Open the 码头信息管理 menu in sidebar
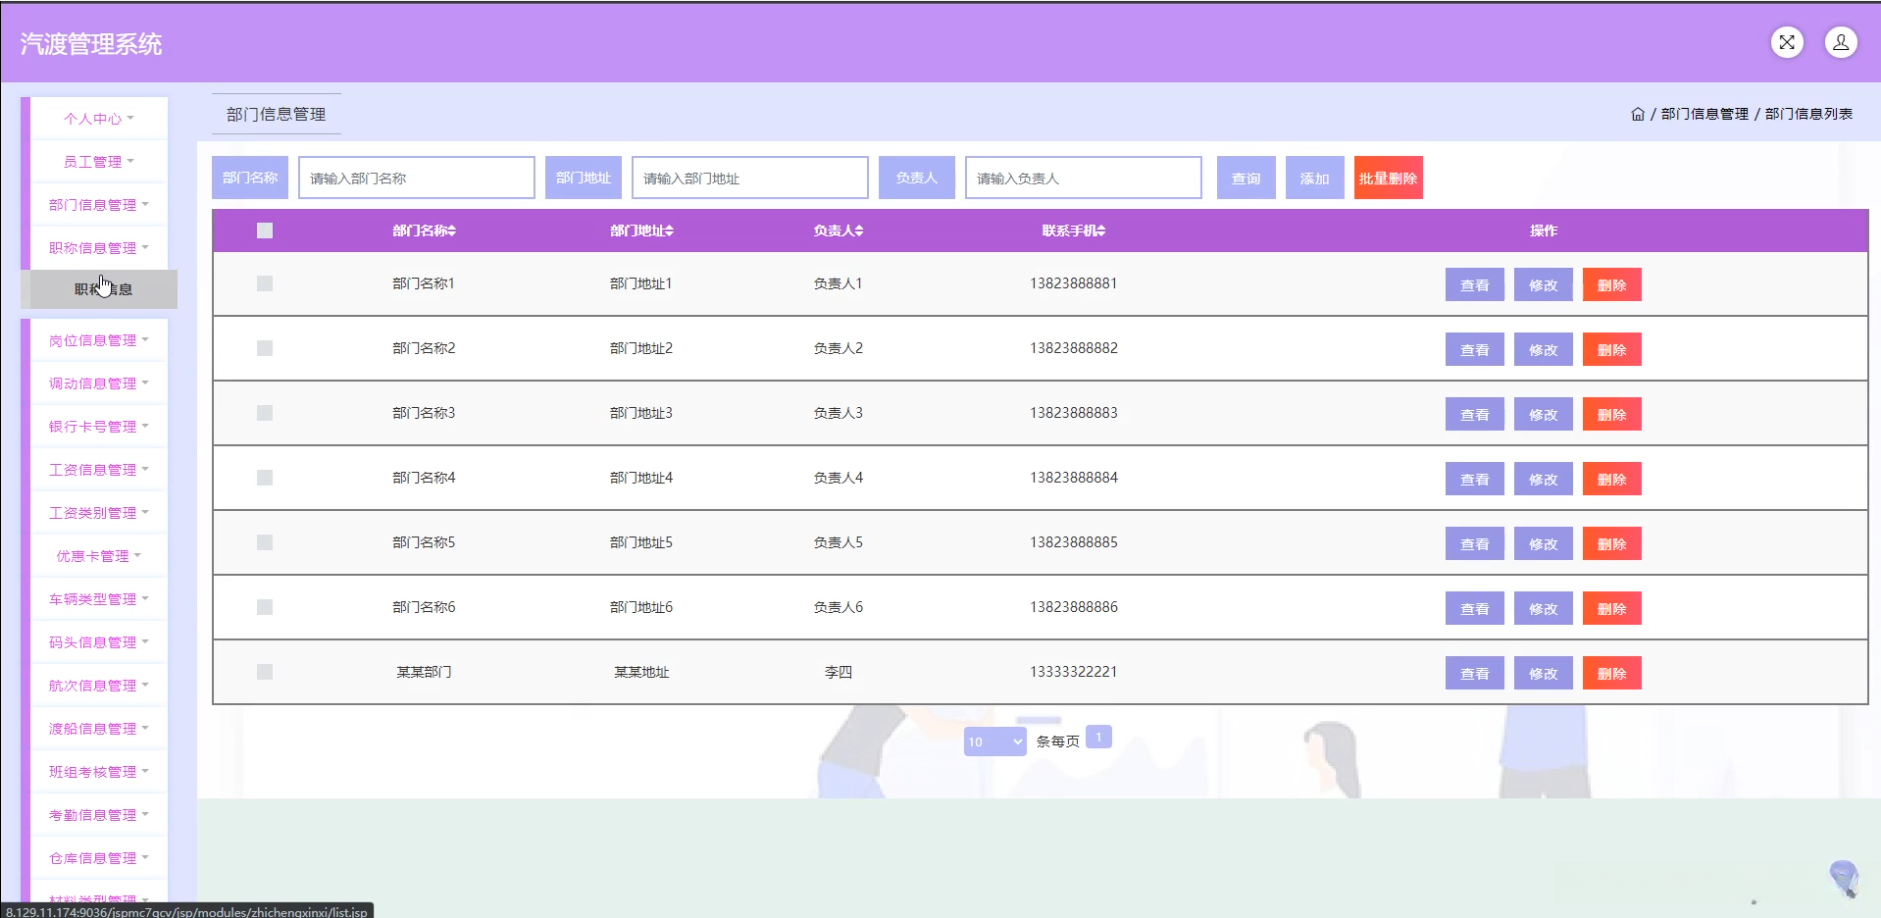1881x918 pixels. click(x=99, y=642)
